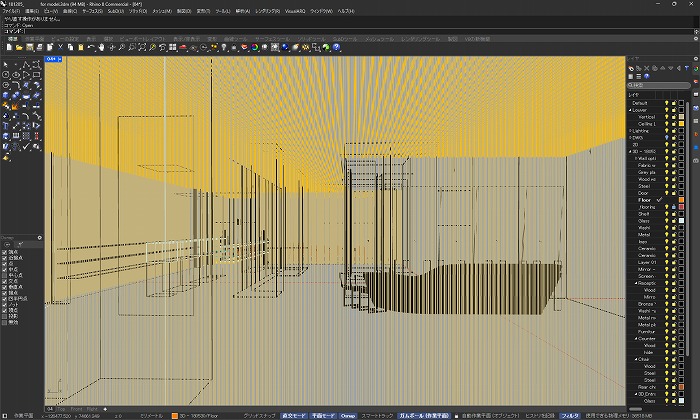
Task: Toggle 直交モード in status bar
Action: point(294,416)
